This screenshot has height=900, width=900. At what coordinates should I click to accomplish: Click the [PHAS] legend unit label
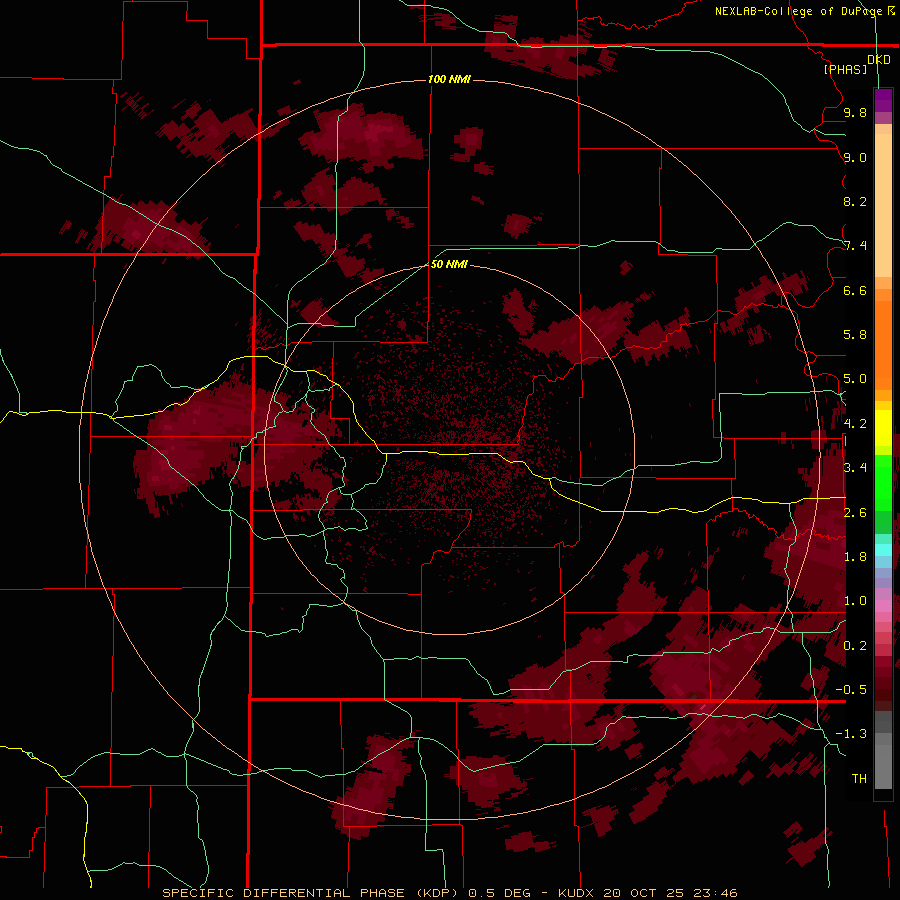[x=845, y=69]
